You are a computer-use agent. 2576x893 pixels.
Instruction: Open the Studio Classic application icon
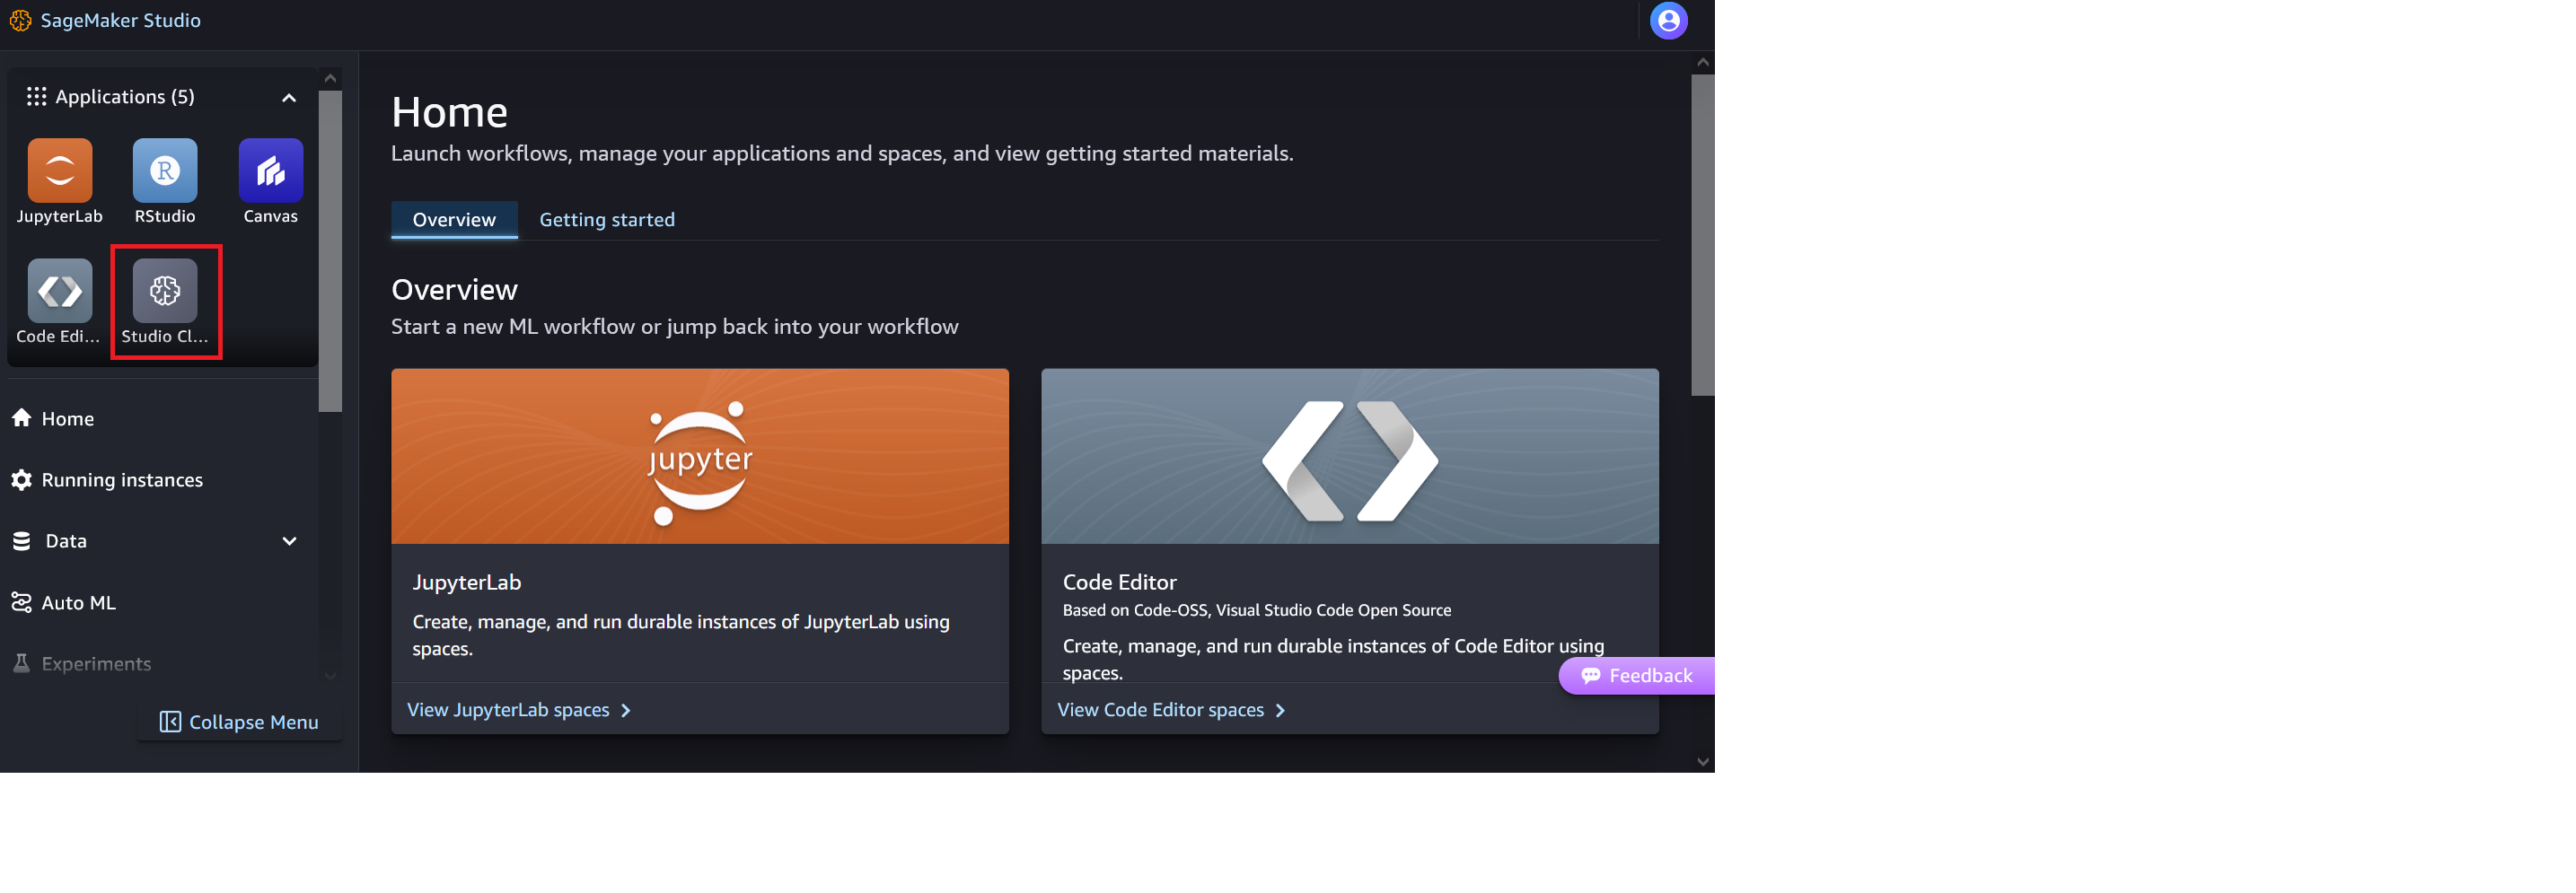click(165, 291)
